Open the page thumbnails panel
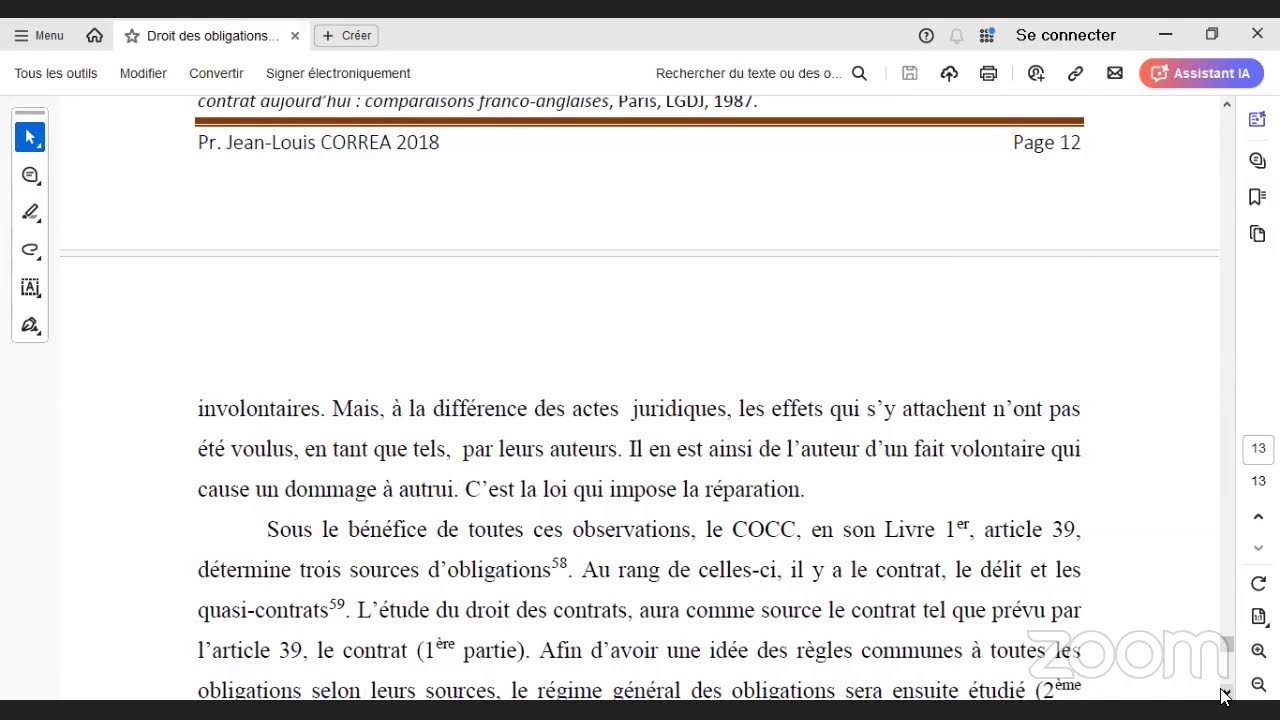The image size is (1280, 720). point(1257,234)
